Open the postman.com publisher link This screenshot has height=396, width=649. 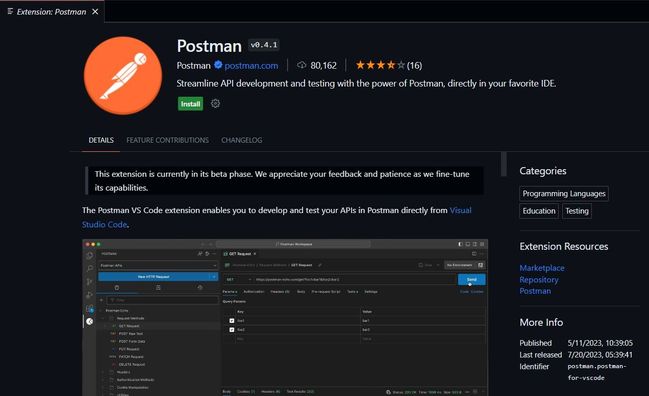click(x=251, y=65)
